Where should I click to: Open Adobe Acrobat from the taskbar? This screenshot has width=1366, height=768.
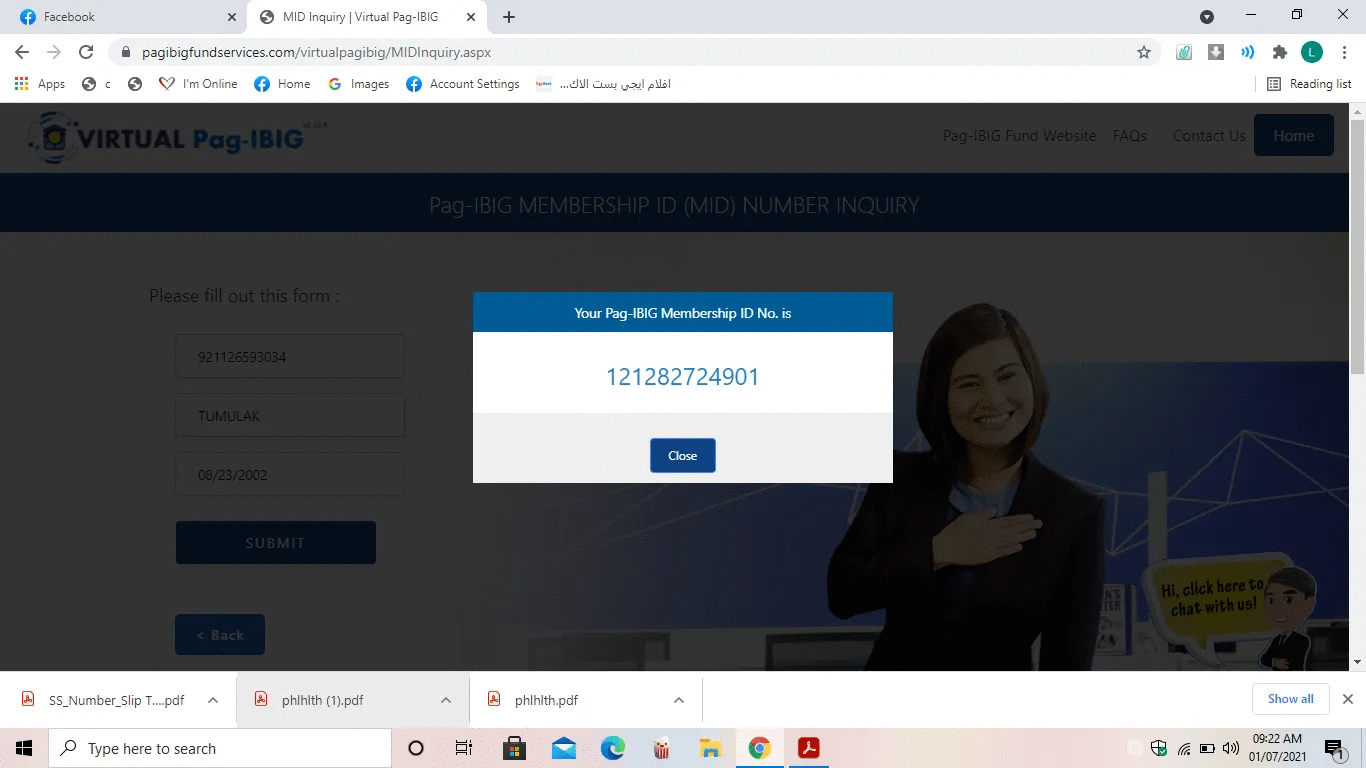coord(808,748)
